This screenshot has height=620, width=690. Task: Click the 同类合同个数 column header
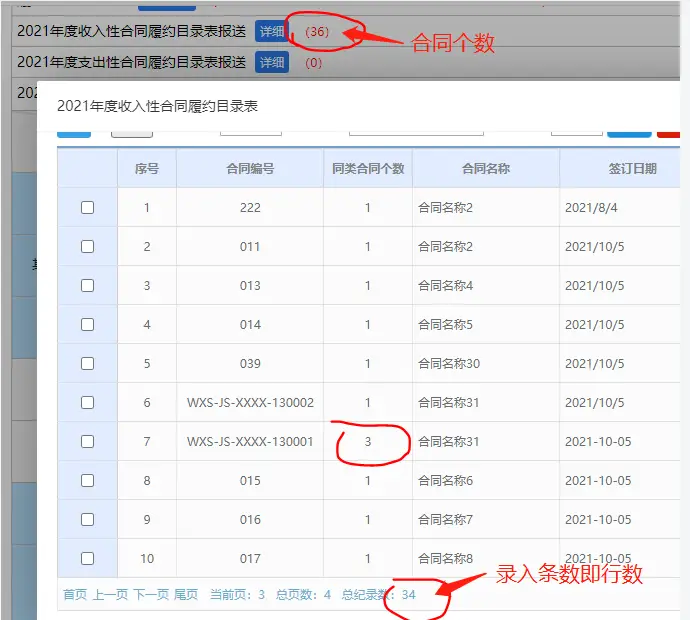click(x=368, y=169)
